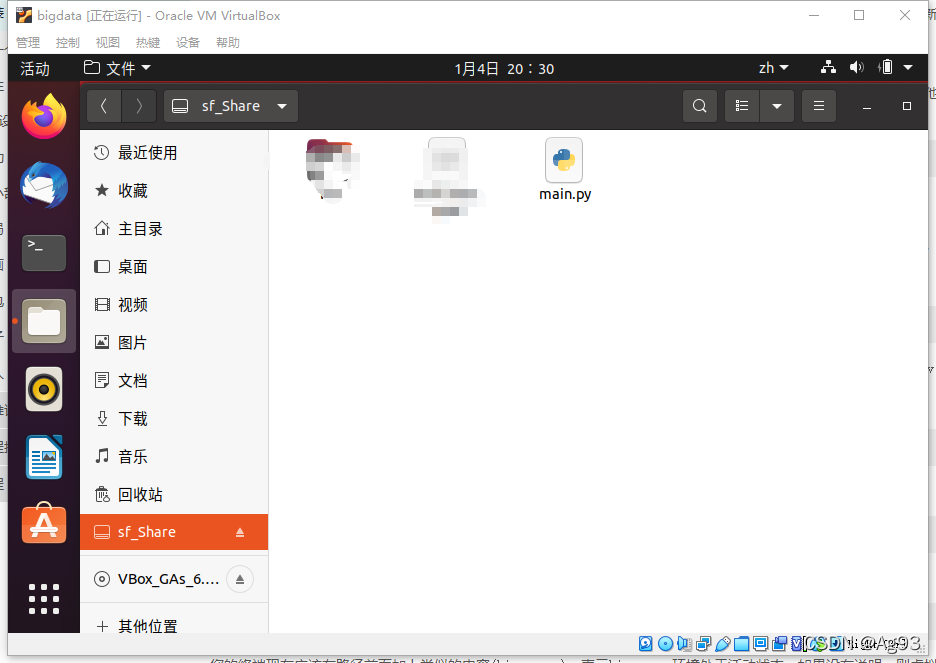The height and width of the screenshot is (663, 936).
Task: Eject the VBox_GAs disc
Action: pyautogui.click(x=240, y=579)
